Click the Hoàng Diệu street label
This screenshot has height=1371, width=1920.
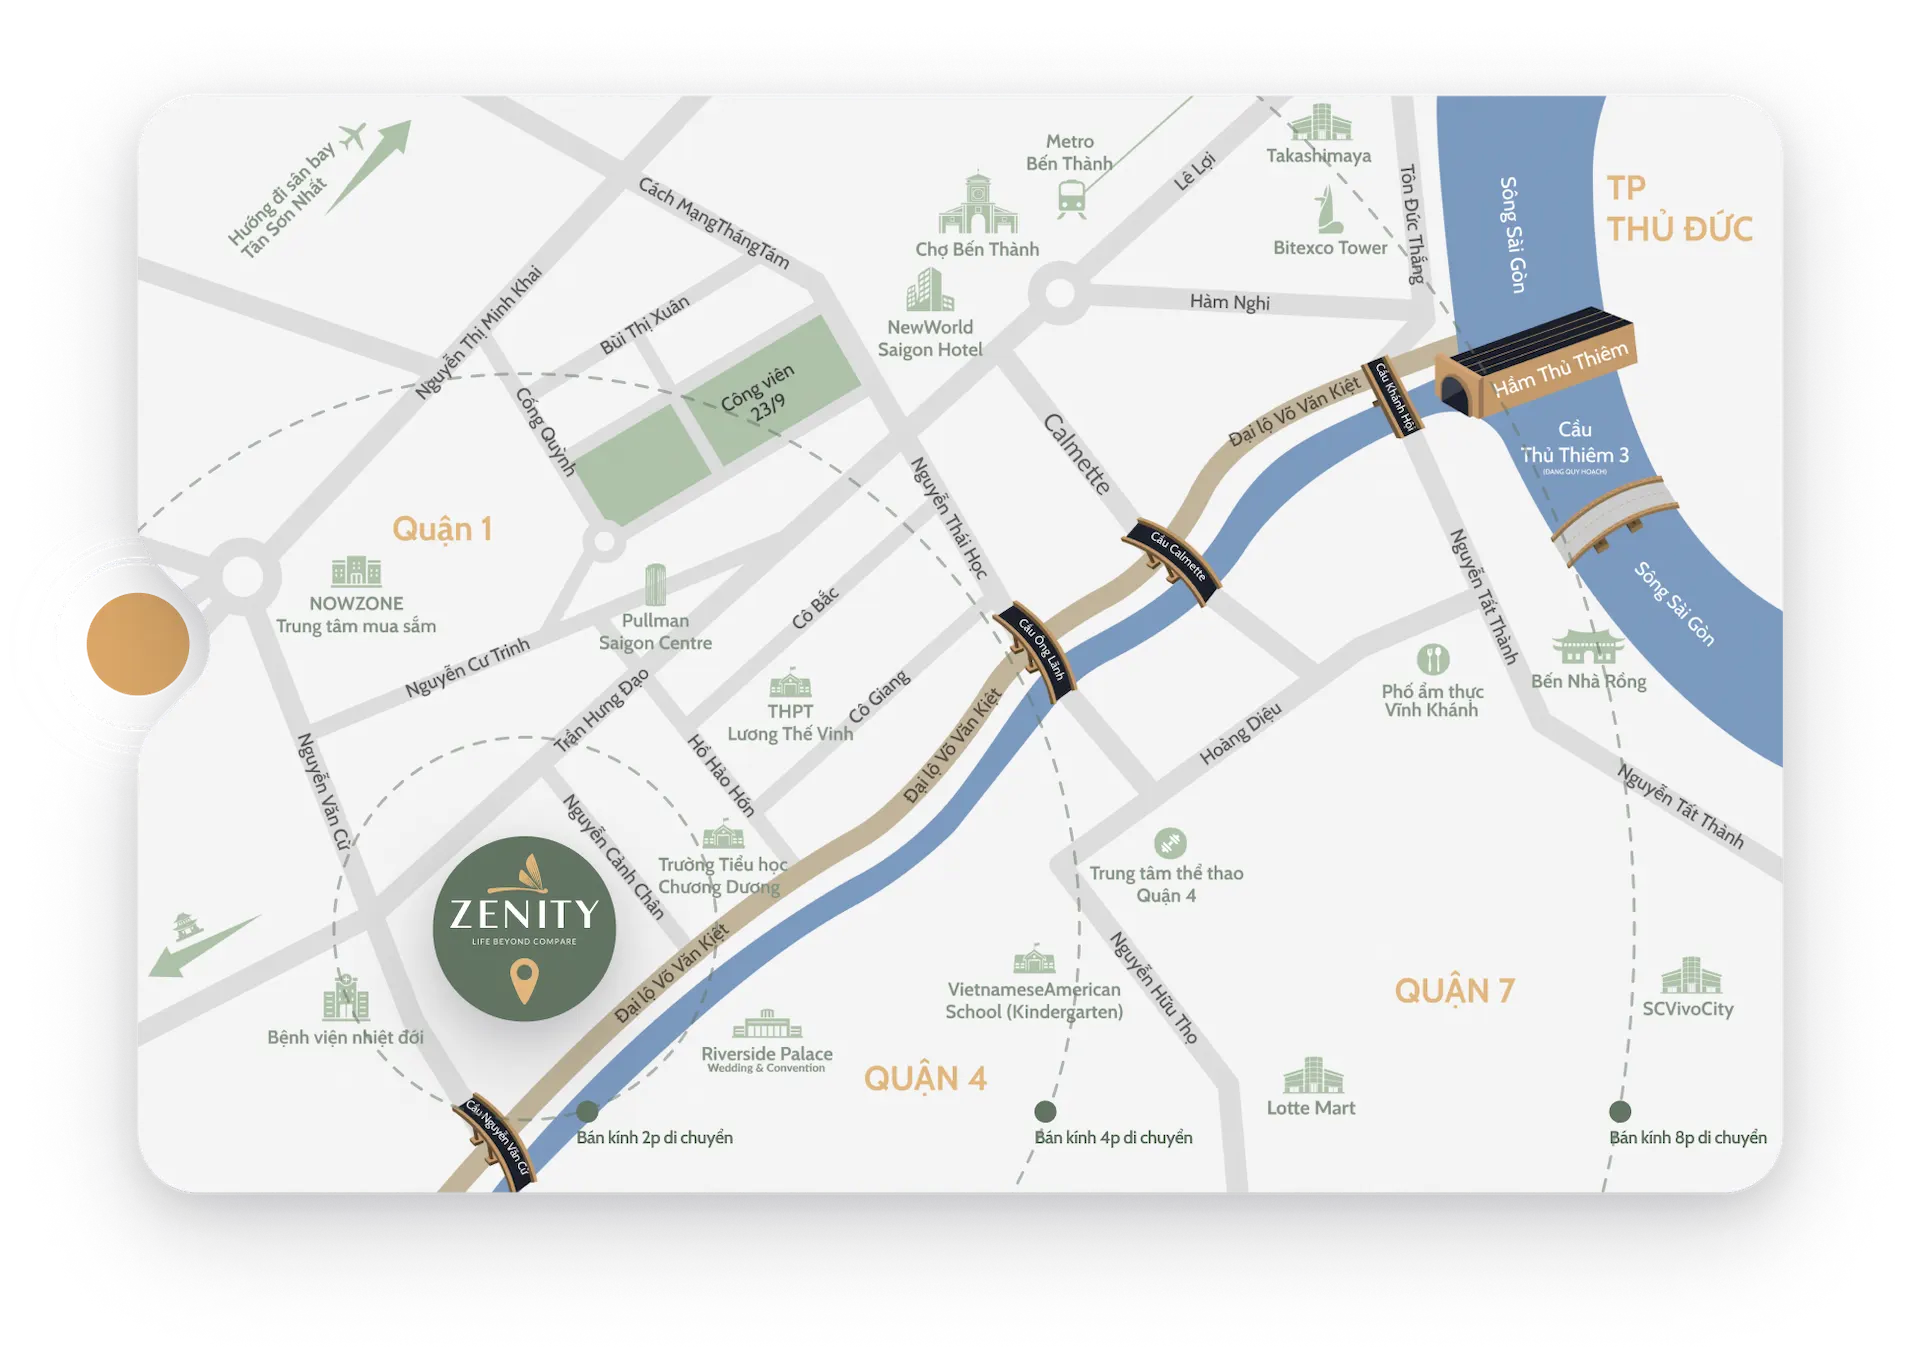1240,734
